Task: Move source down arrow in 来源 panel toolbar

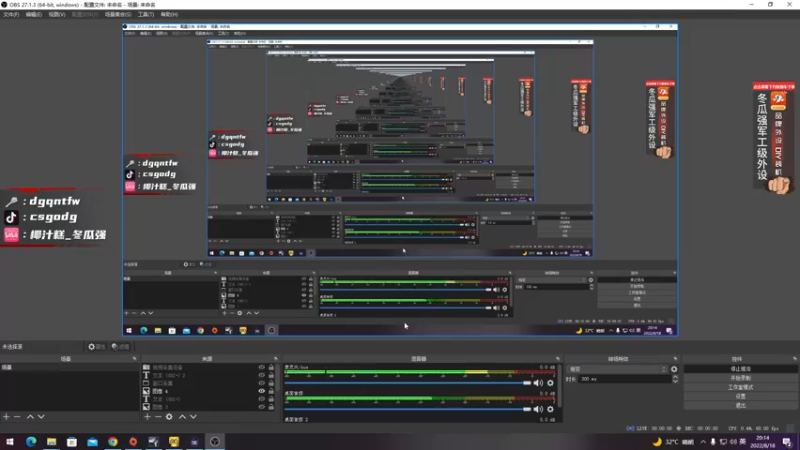Action: (x=193, y=417)
